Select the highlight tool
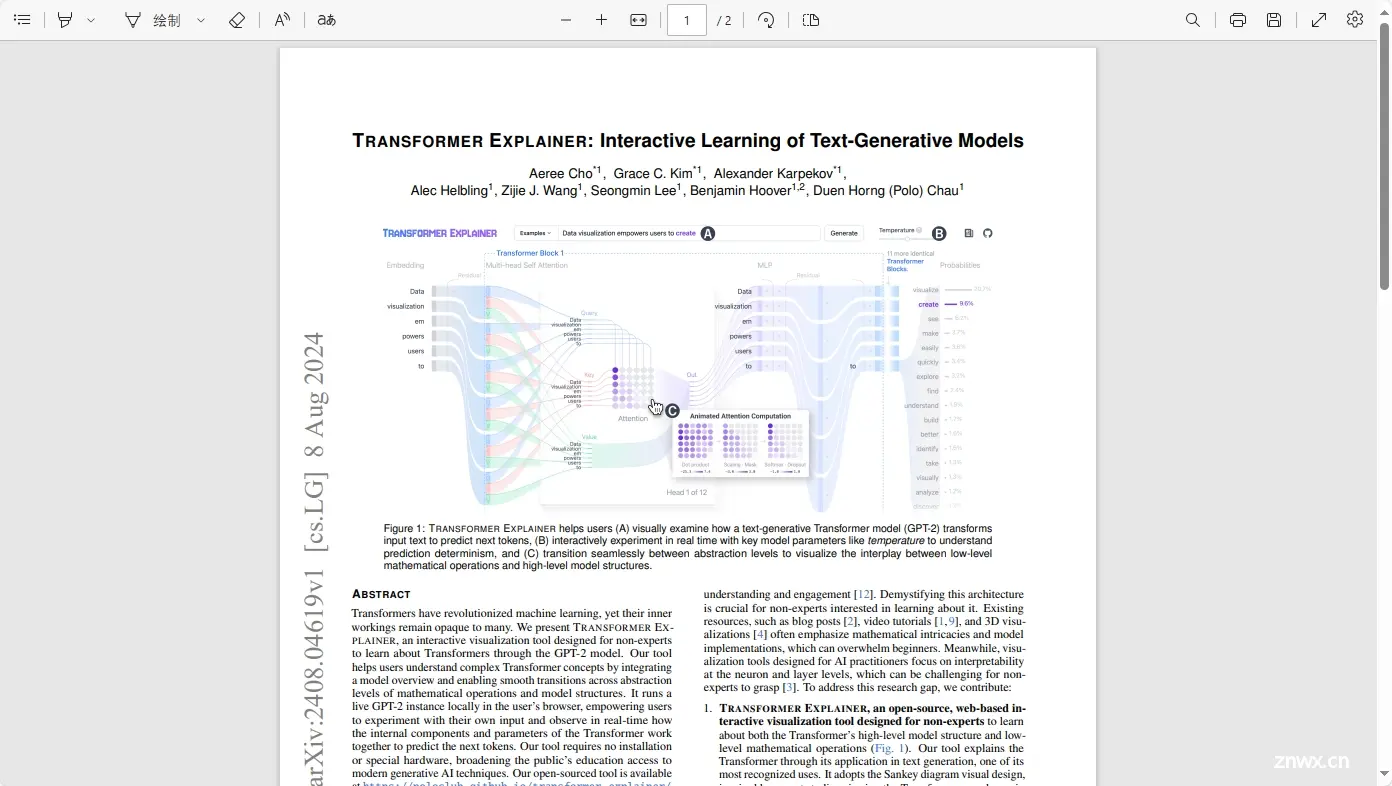The height and width of the screenshot is (786, 1392). pyautogui.click(x=65, y=20)
